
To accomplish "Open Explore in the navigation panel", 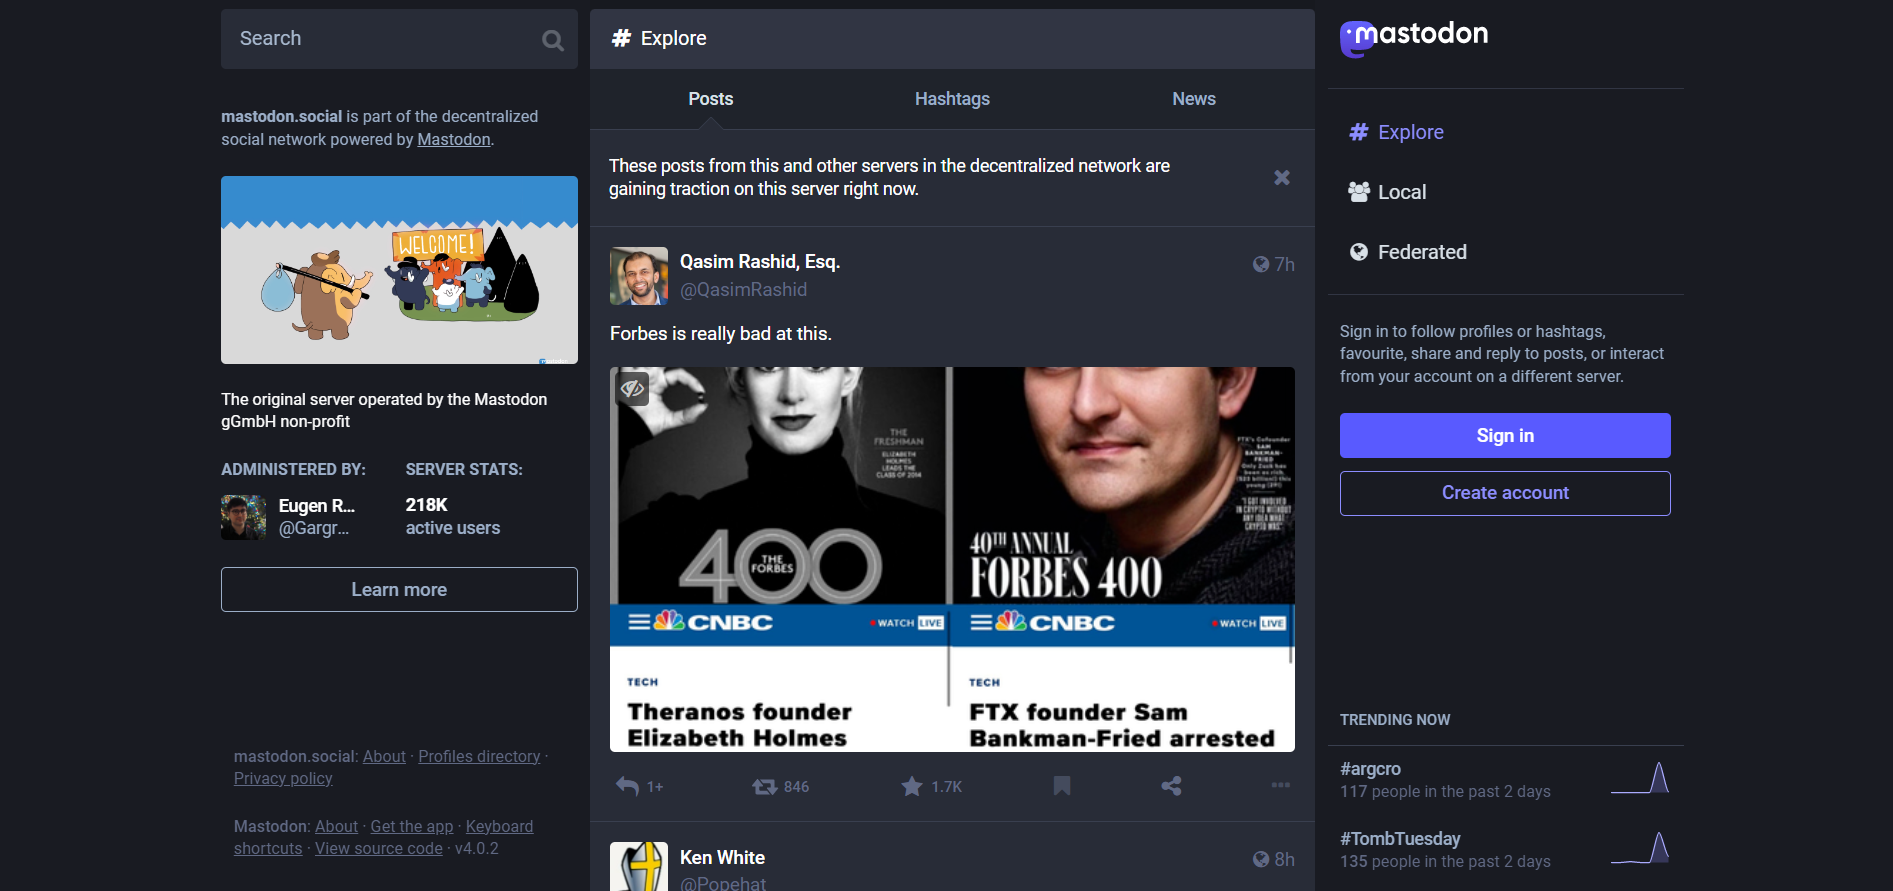I will click(1396, 132).
